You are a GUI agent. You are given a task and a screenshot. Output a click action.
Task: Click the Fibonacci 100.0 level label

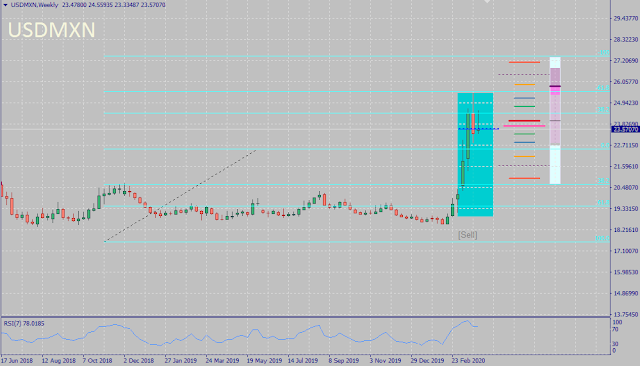[x=602, y=238]
